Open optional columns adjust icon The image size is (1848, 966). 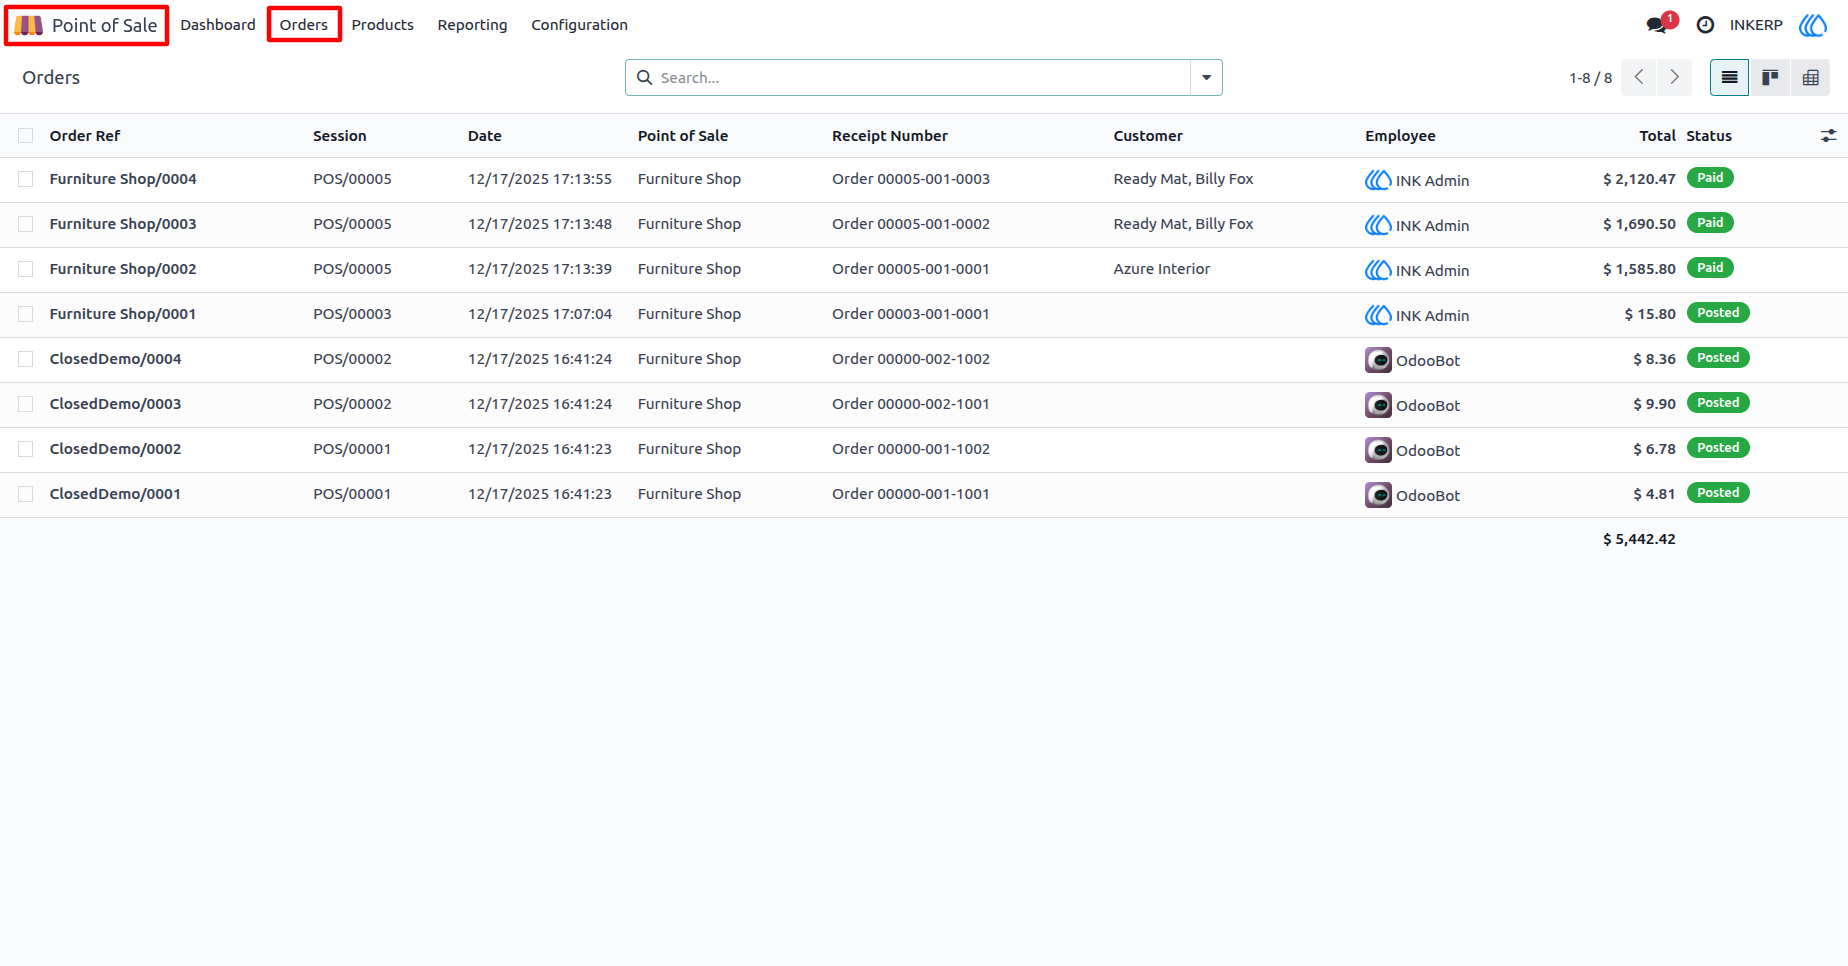[1828, 136]
